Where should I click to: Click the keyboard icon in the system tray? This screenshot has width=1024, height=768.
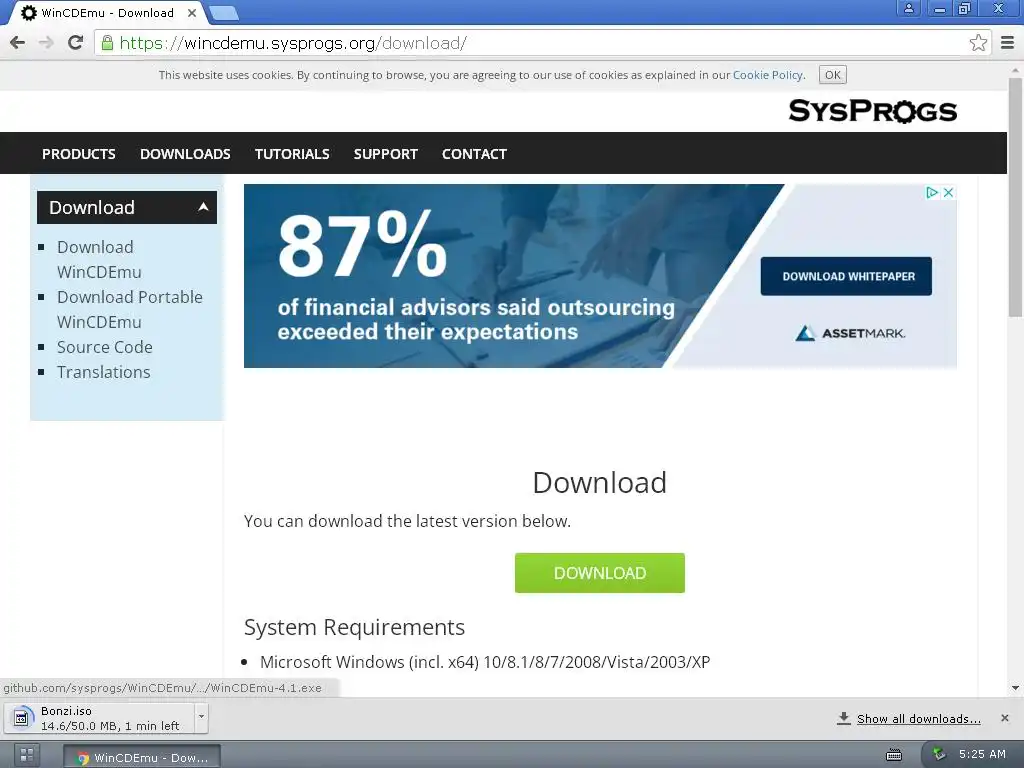click(x=893, y=755)
